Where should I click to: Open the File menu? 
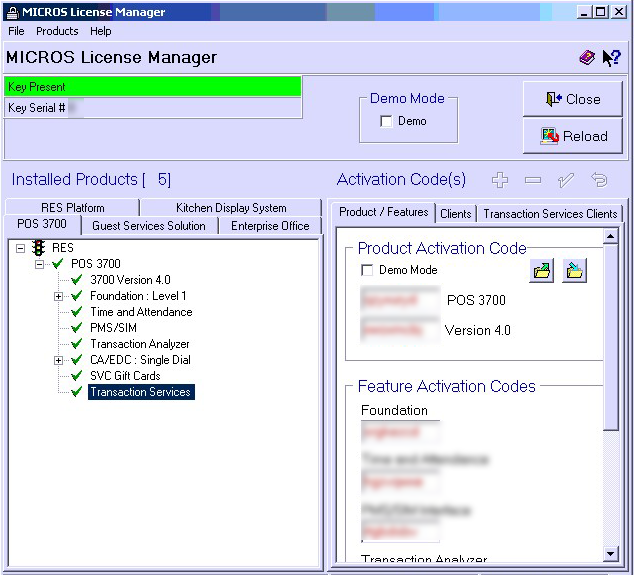(16, 31)
